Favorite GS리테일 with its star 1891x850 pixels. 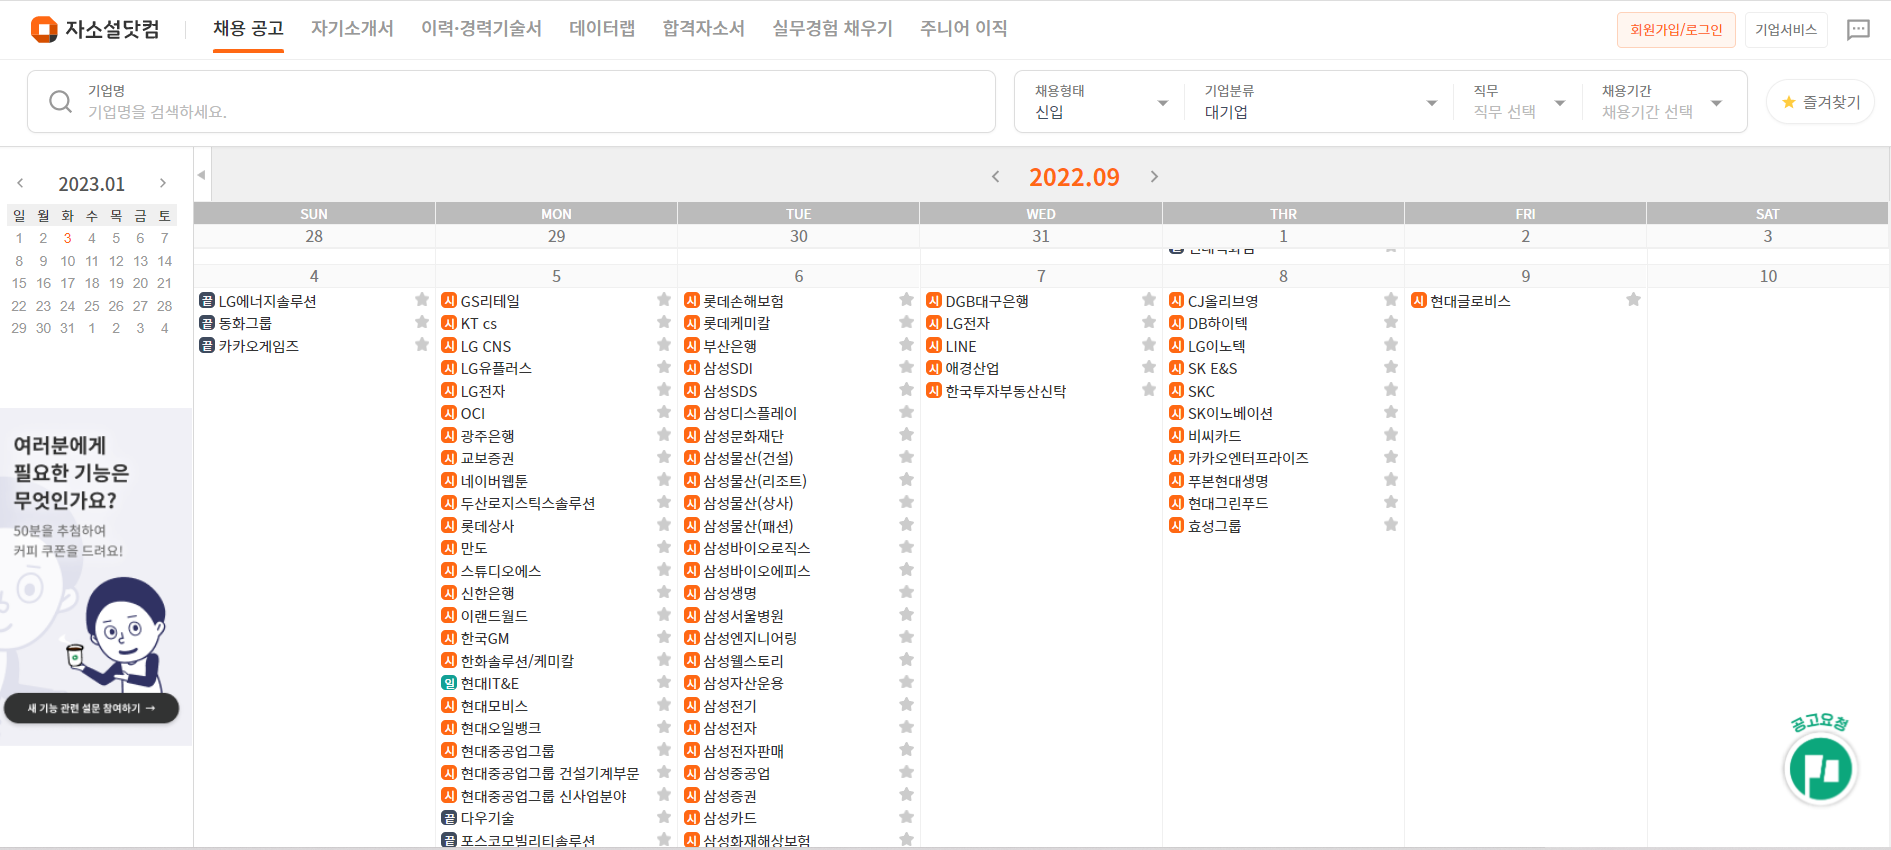(664, 299)
